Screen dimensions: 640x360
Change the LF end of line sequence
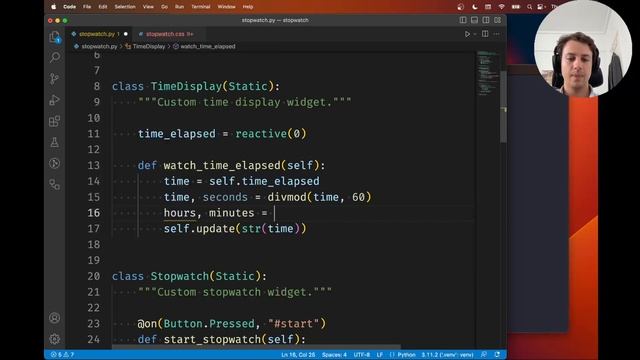coord(380,355)
